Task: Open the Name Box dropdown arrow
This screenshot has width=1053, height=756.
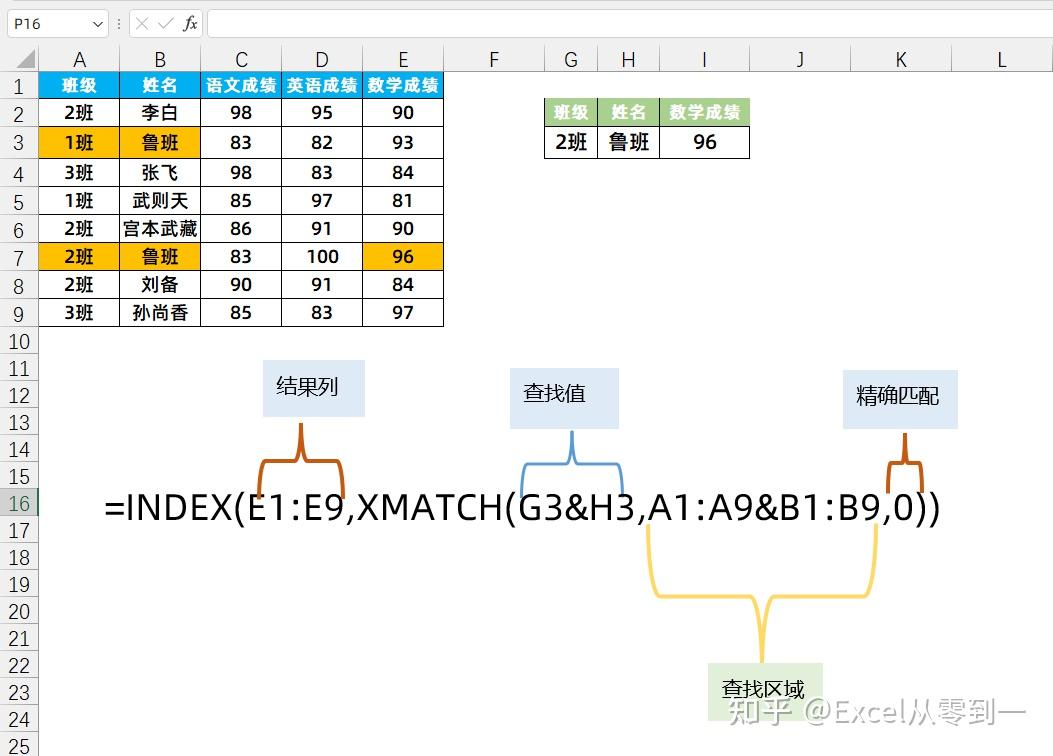Action: click(x=97, y=23)
